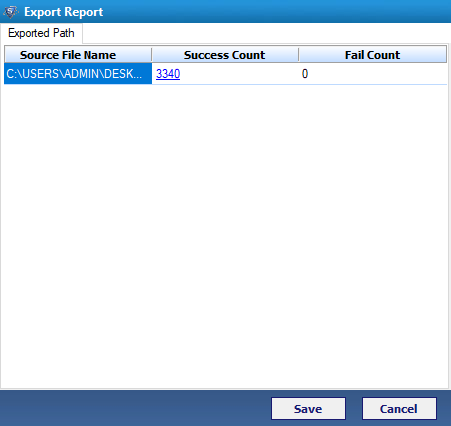
Task: Click empty tab strip beside Exported Path tab
Action: pyautogui.click(x=266, y=33)
